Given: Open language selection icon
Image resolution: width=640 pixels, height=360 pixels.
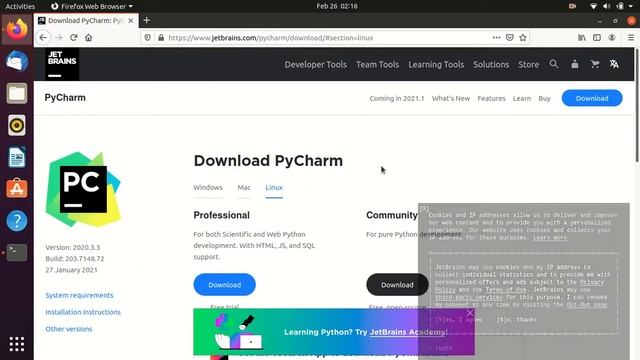Looking at the screenshot, I should point(614,64).
